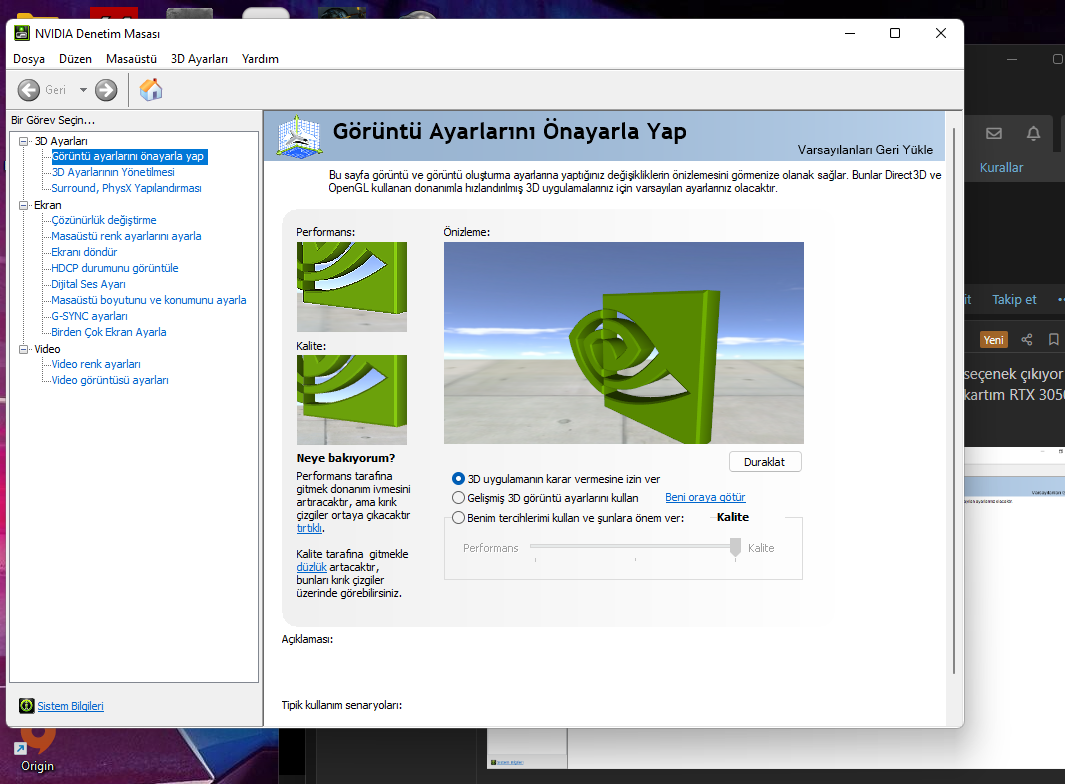The height and width of the screenshot is (784, 1065).
Task: Click the 'Geri' back label in toolbar
Action: [x=56, y=90]
